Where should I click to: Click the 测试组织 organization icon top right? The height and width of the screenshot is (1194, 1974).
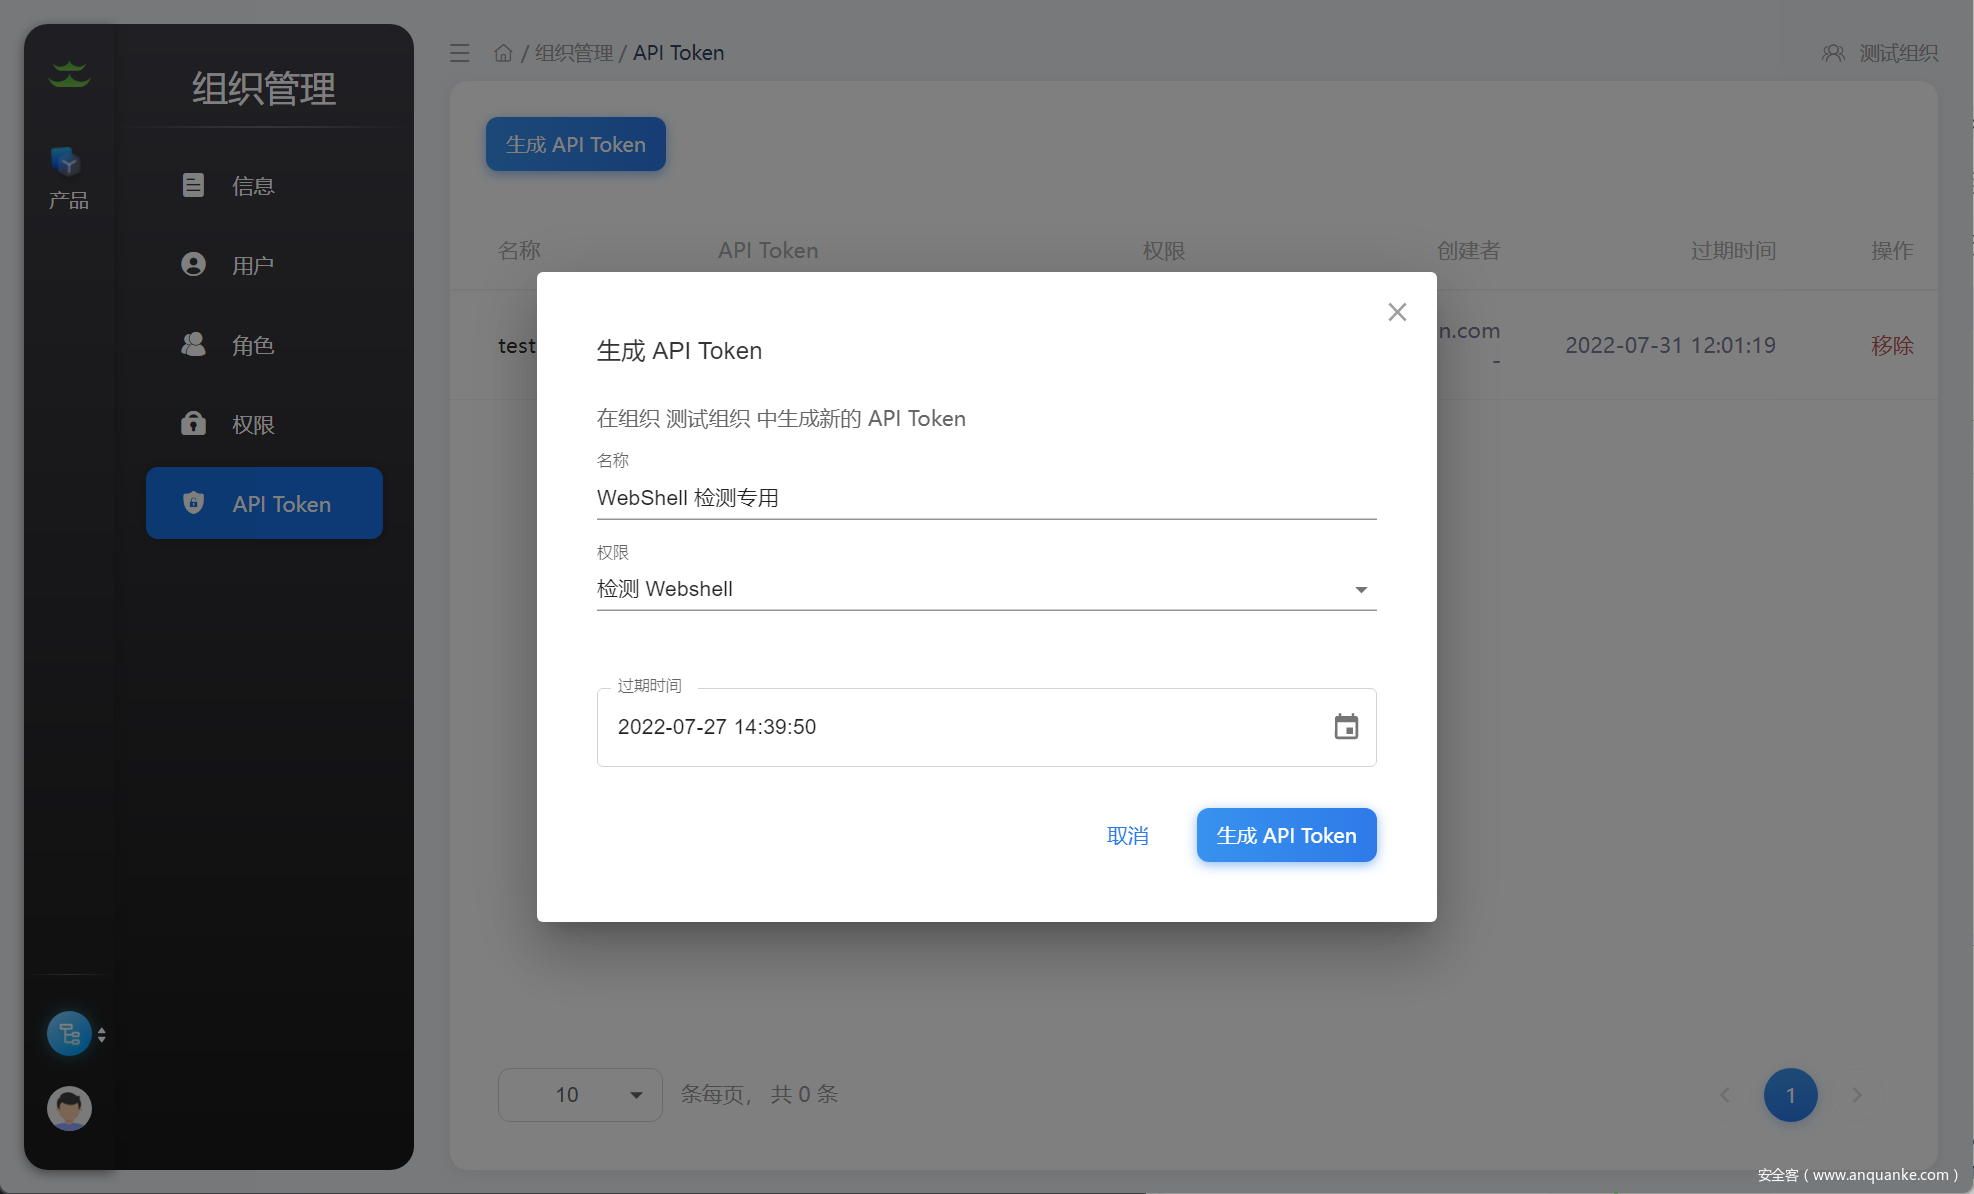click(1832, 53)
